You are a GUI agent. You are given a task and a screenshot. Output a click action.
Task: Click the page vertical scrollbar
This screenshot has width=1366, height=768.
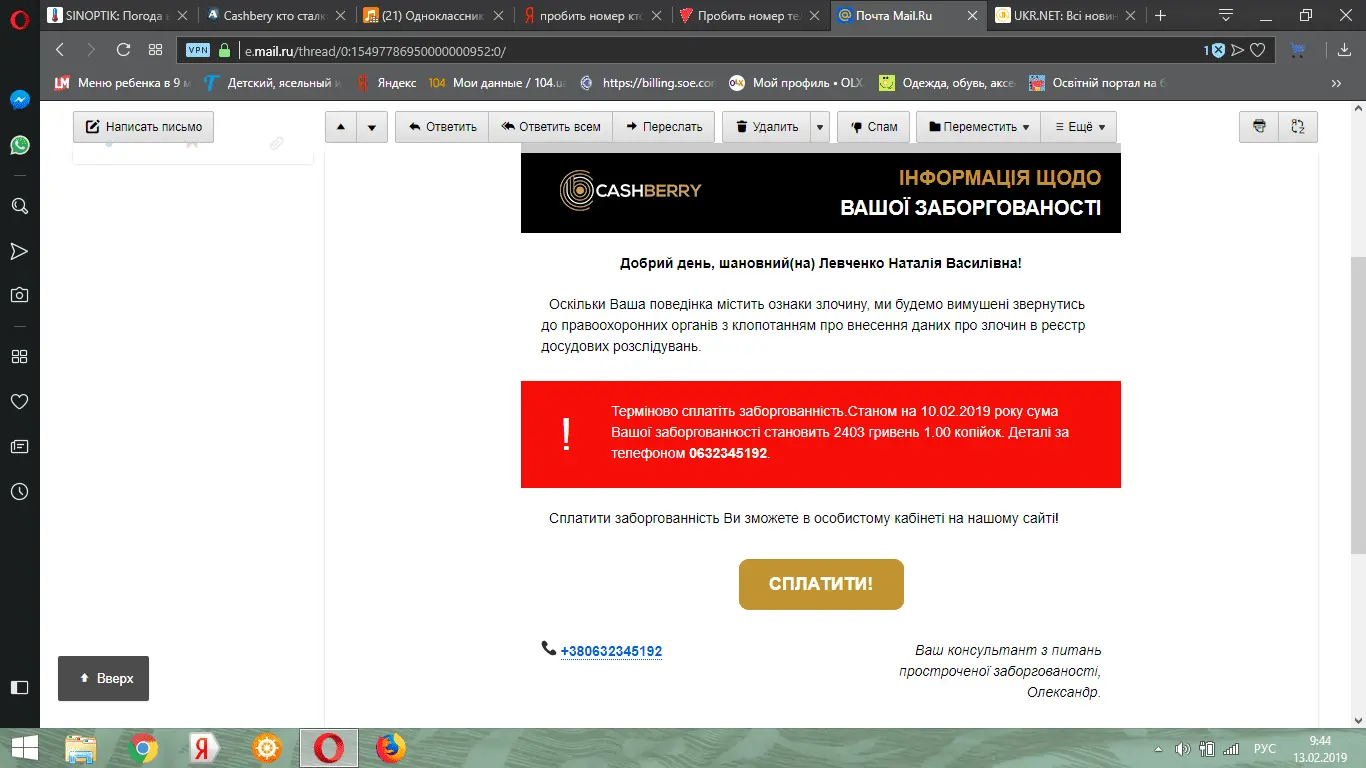click(x=1357, y=400)
